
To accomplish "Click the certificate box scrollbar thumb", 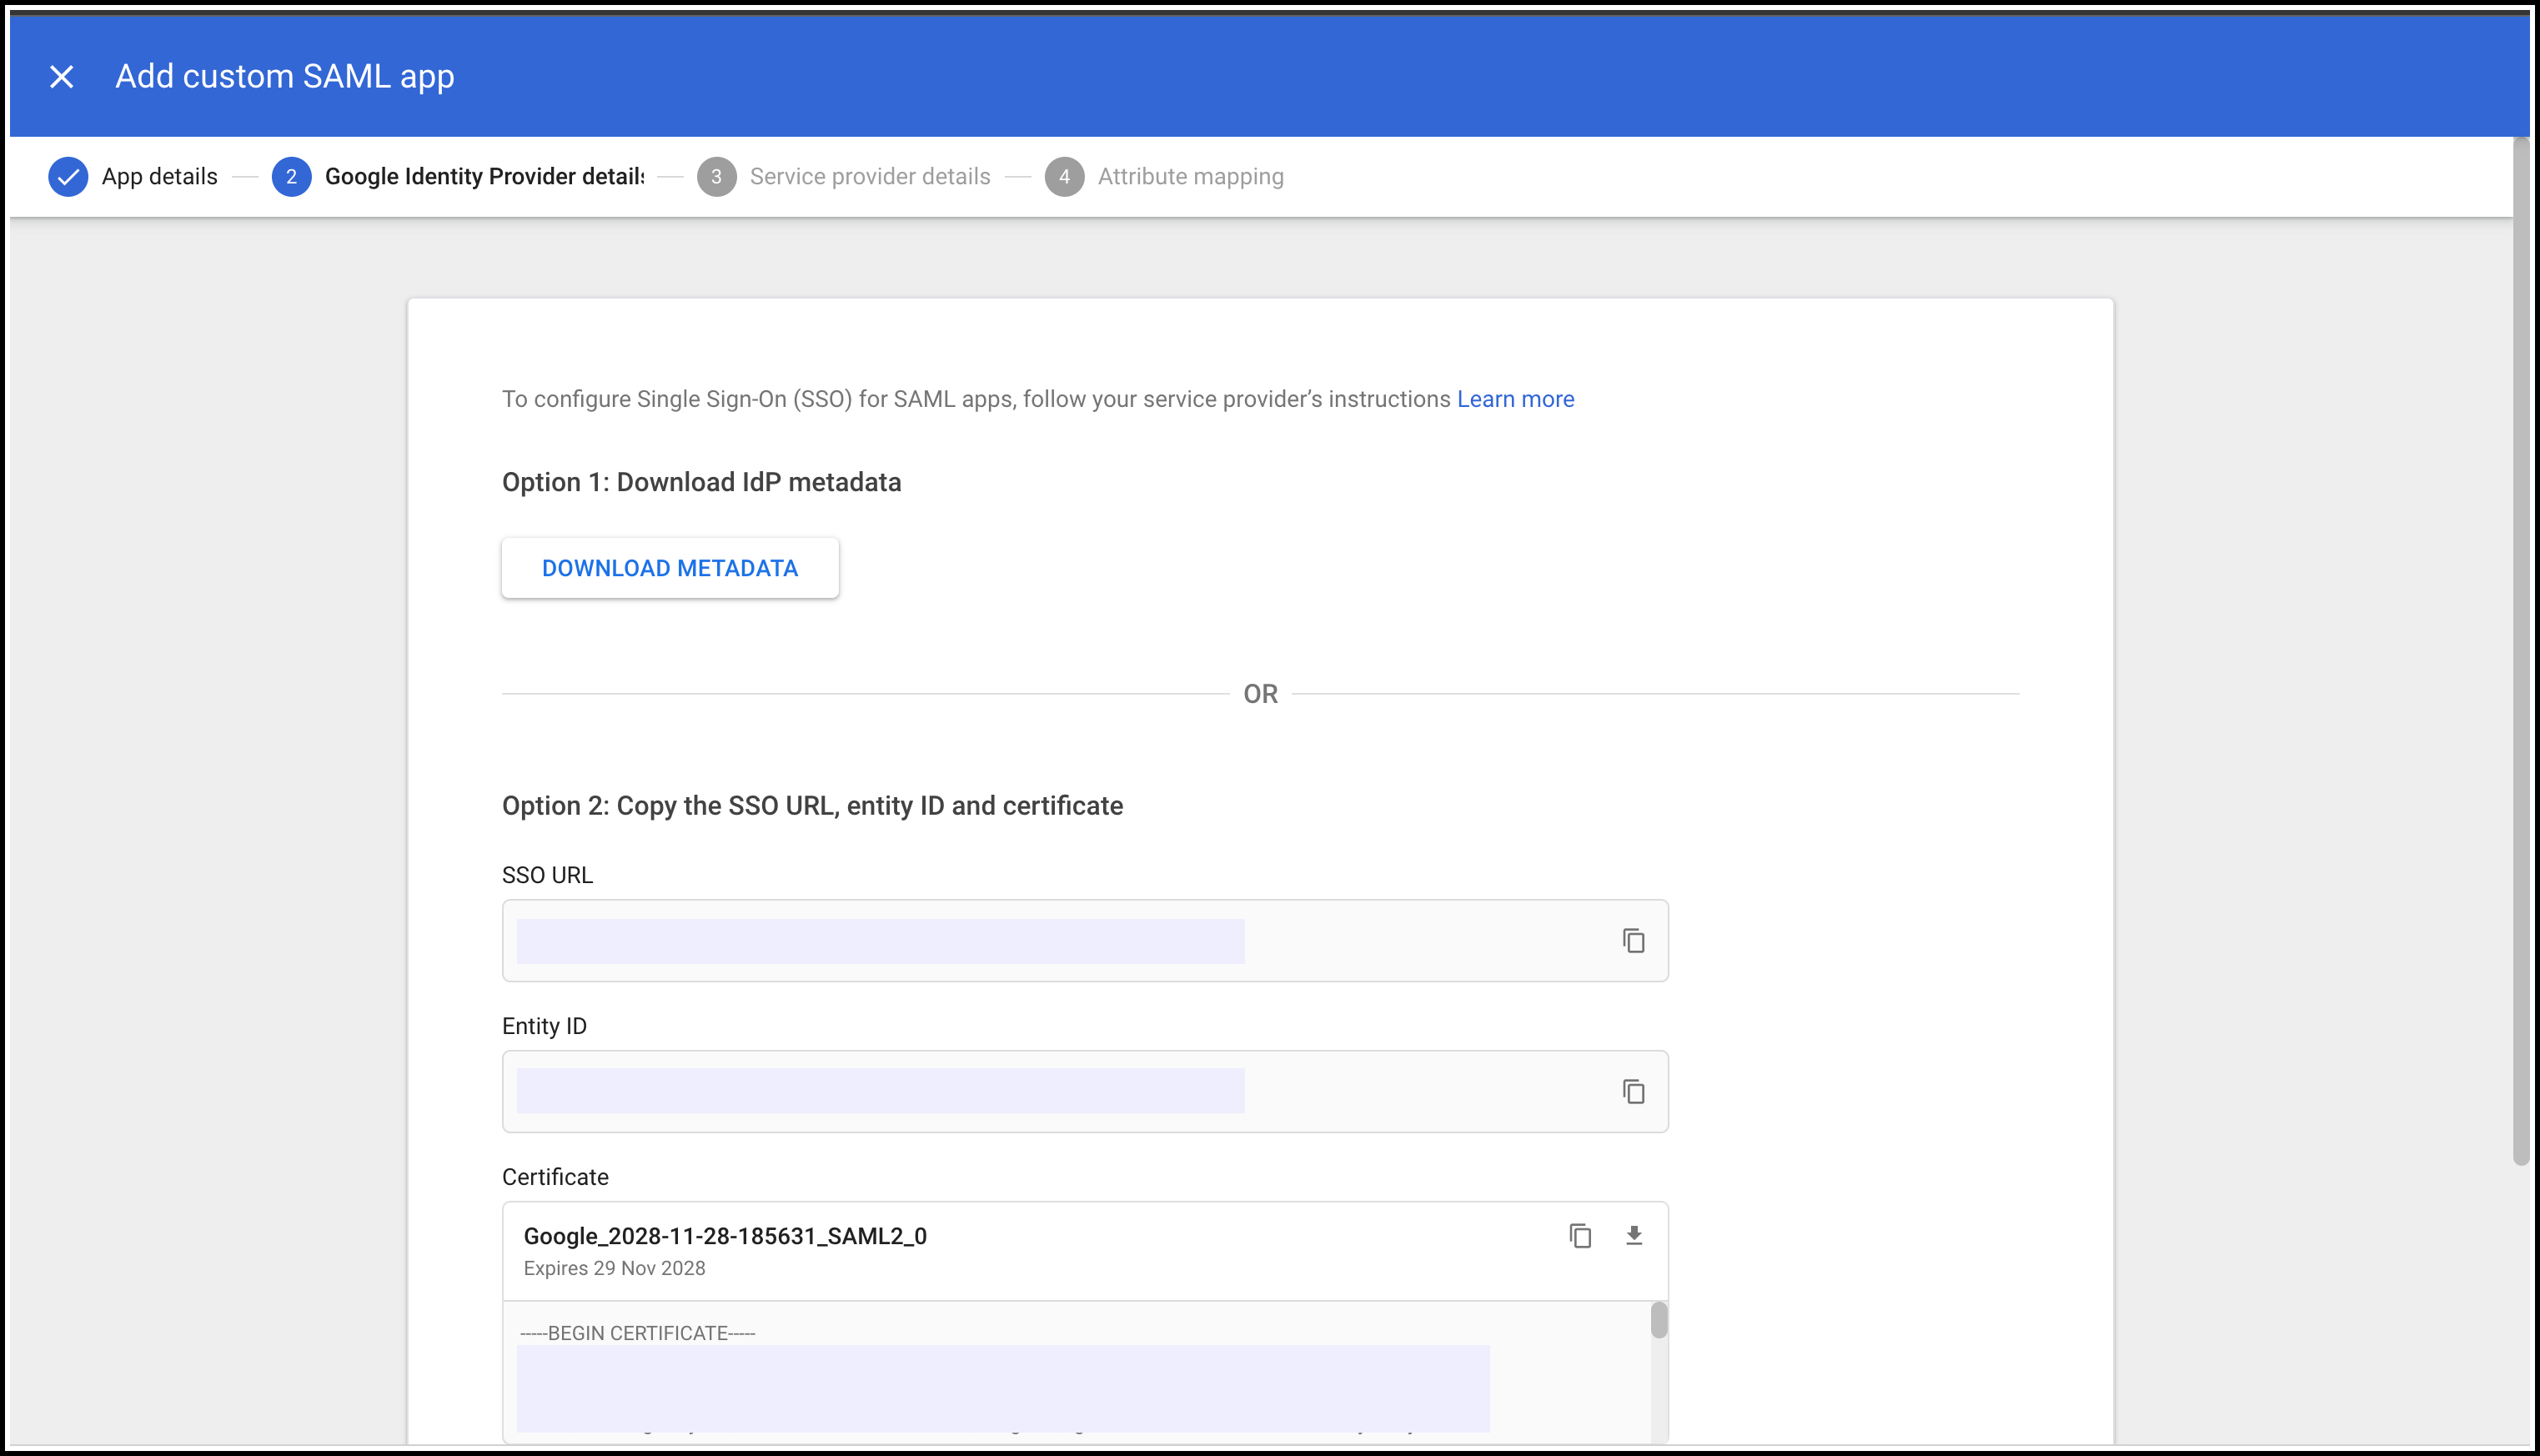I will (x=1659, y=1320).
